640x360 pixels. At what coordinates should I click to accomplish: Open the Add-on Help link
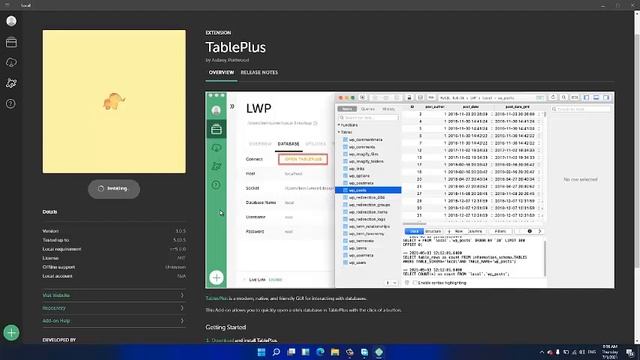coord(56,321)
